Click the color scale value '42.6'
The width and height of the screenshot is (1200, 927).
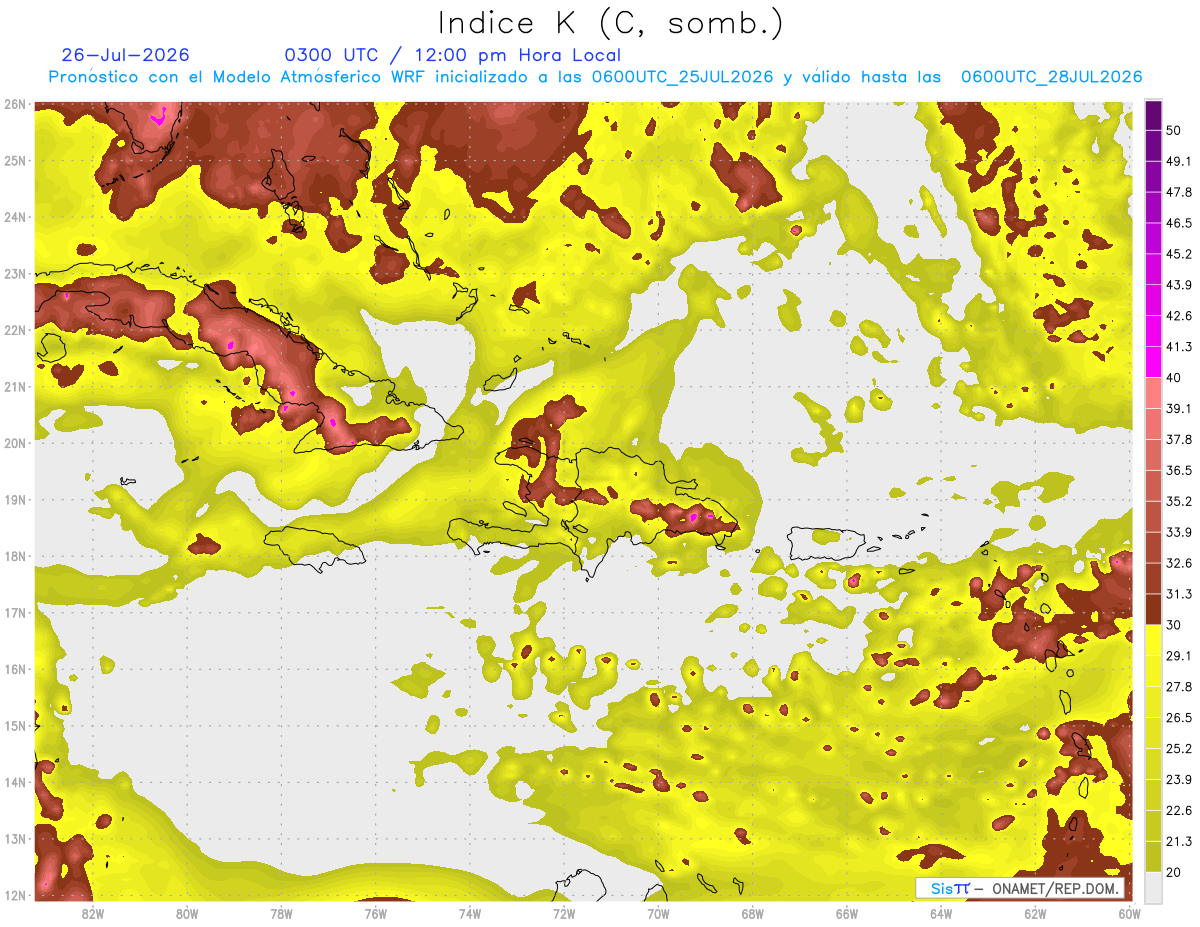1178,316
